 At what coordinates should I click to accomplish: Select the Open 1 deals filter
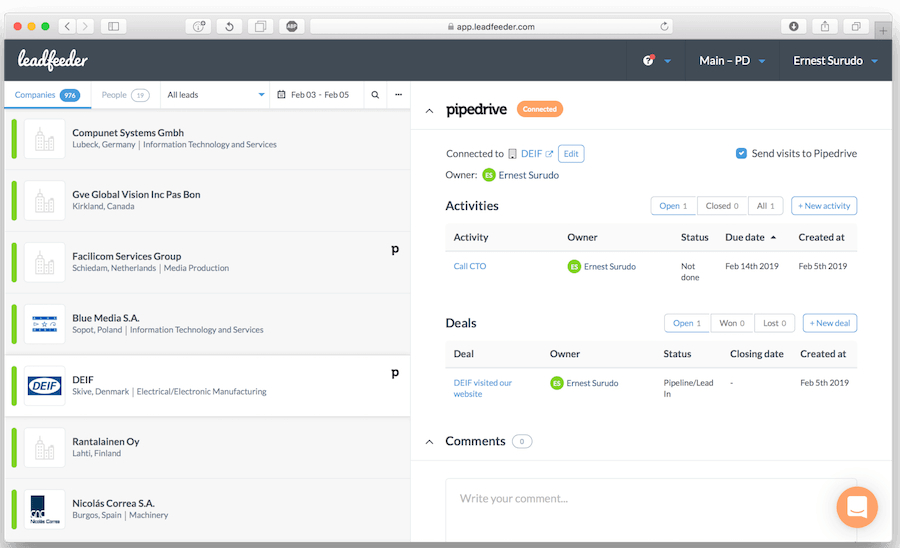(x=687, y=323)
